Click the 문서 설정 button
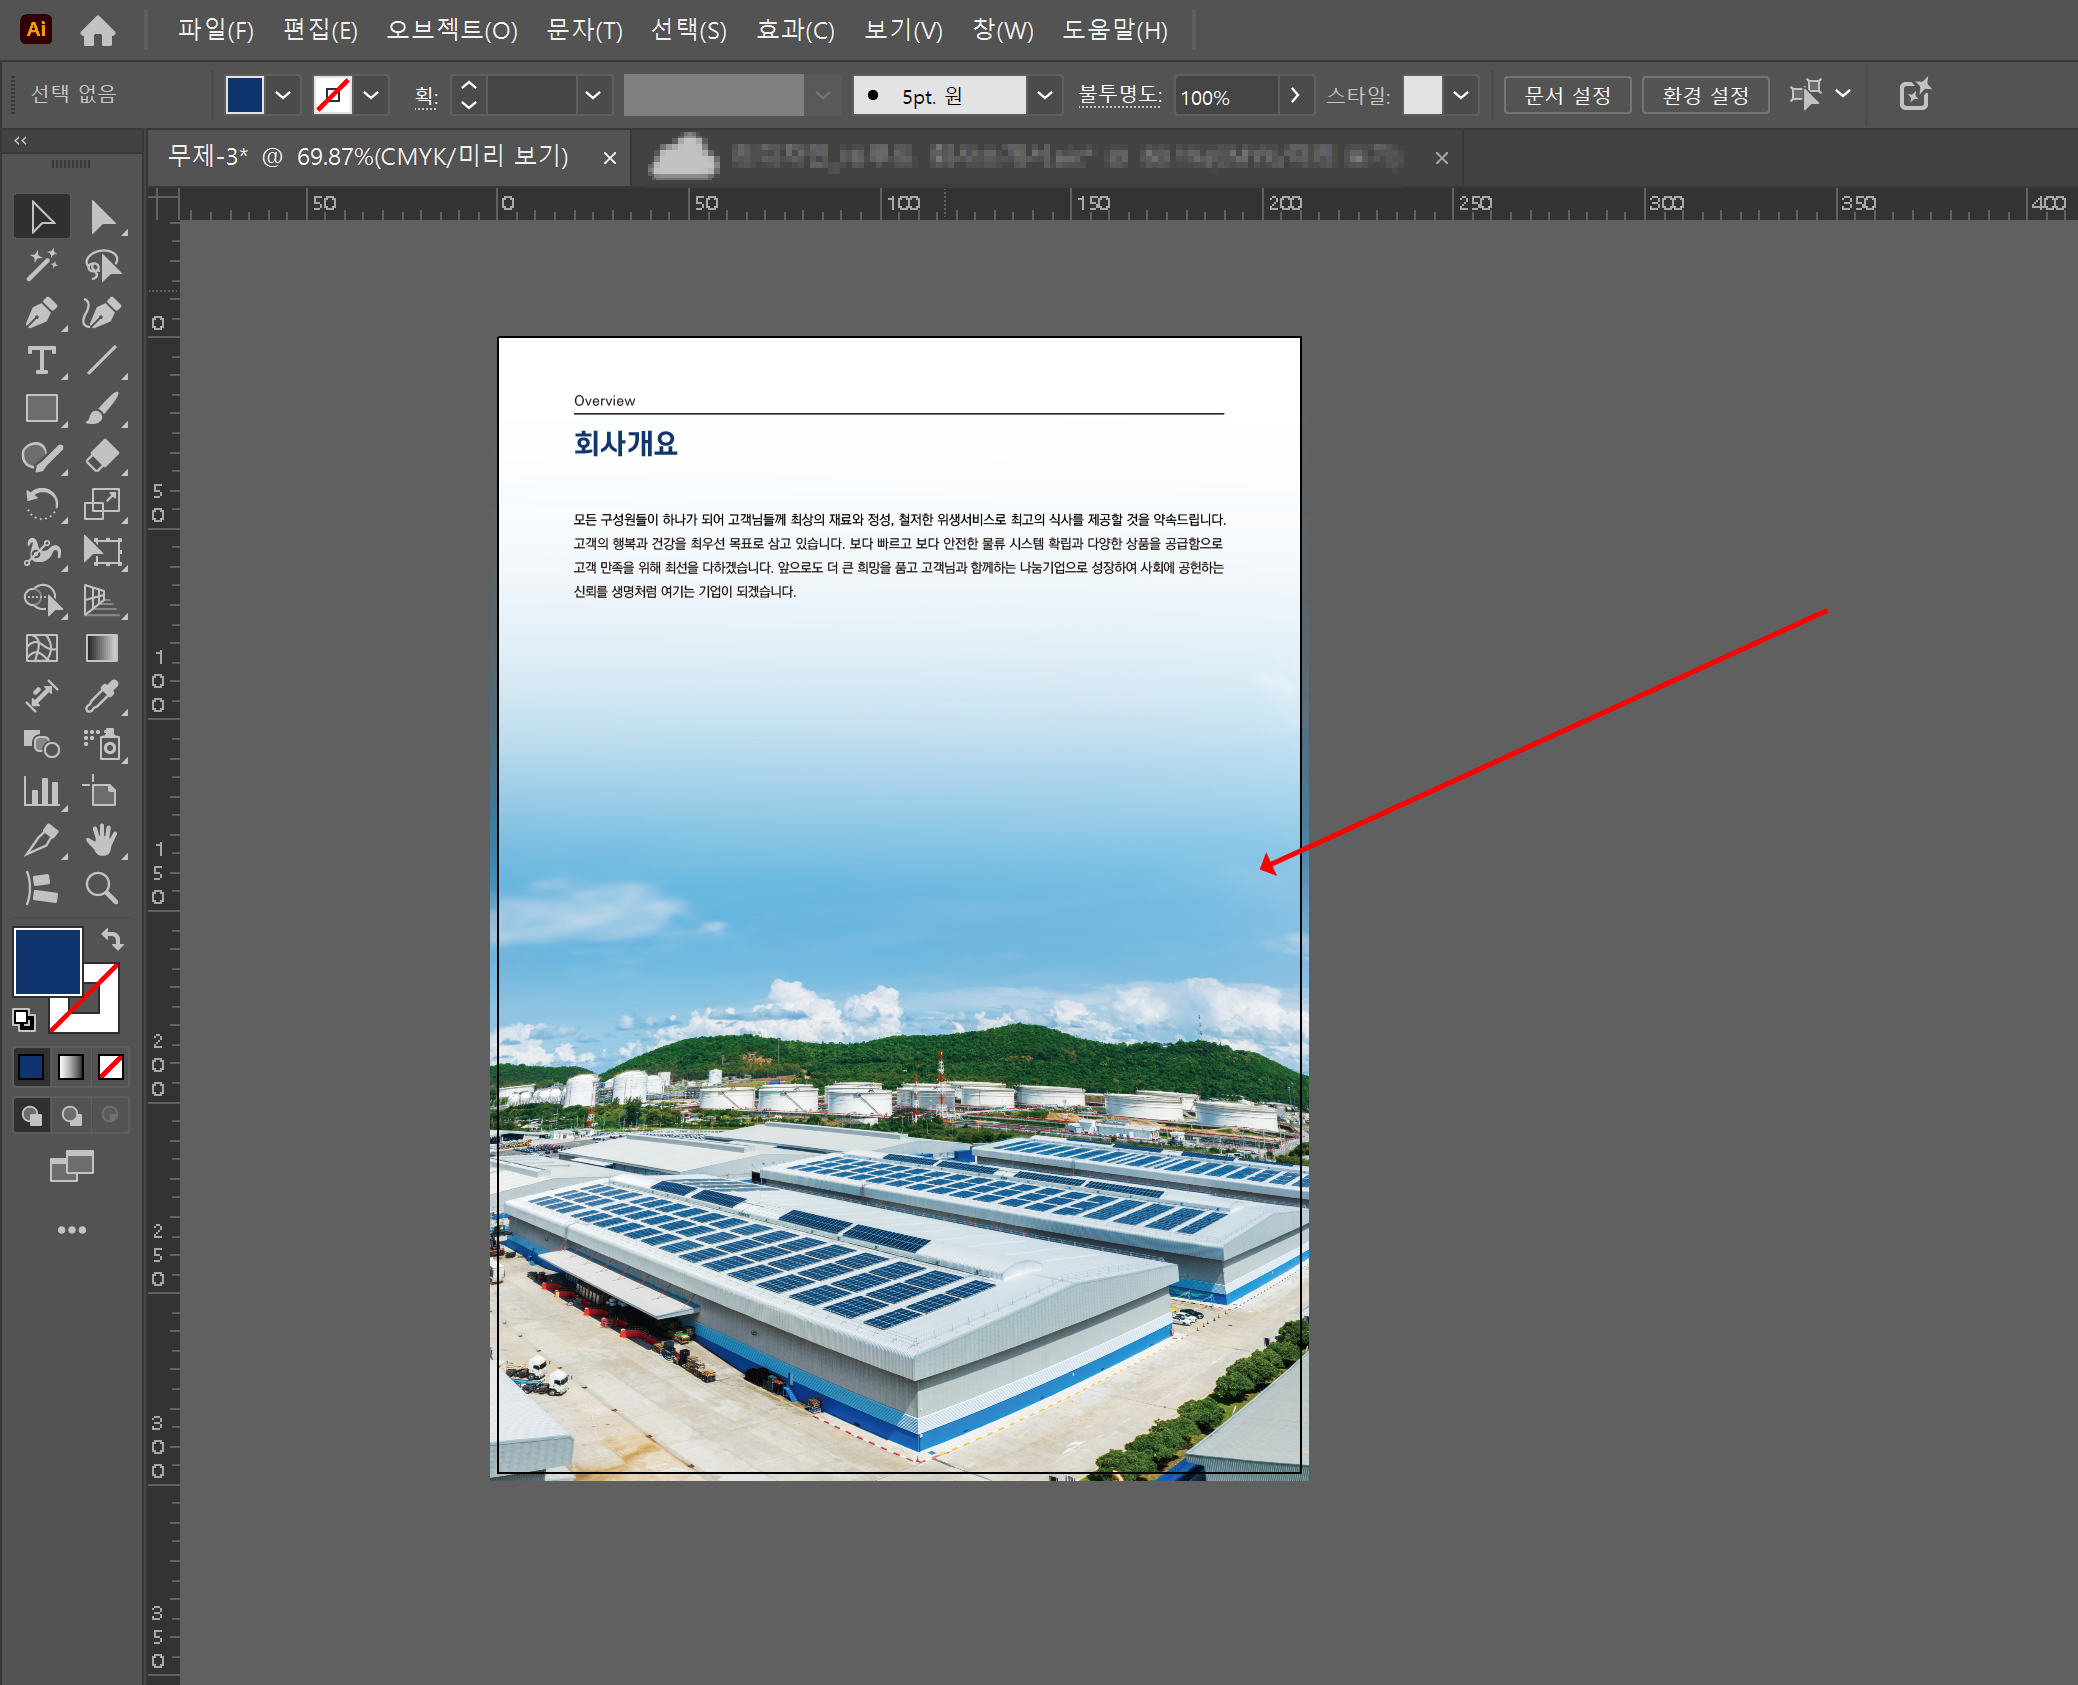Screen dimensions: 2078x1685 click(1567, 96)
